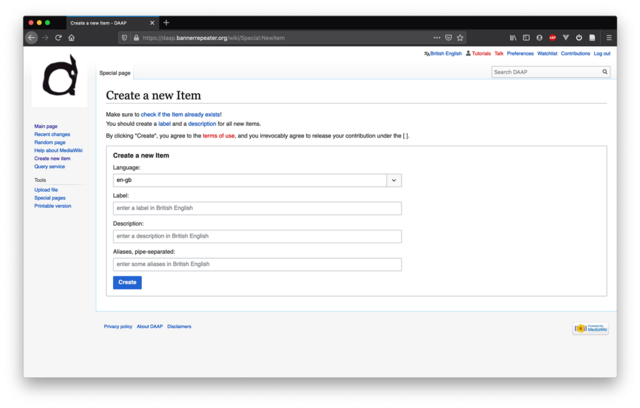Open Recent changes in sidebar
Screen dimensions: 640x408
tap(52, 134)
